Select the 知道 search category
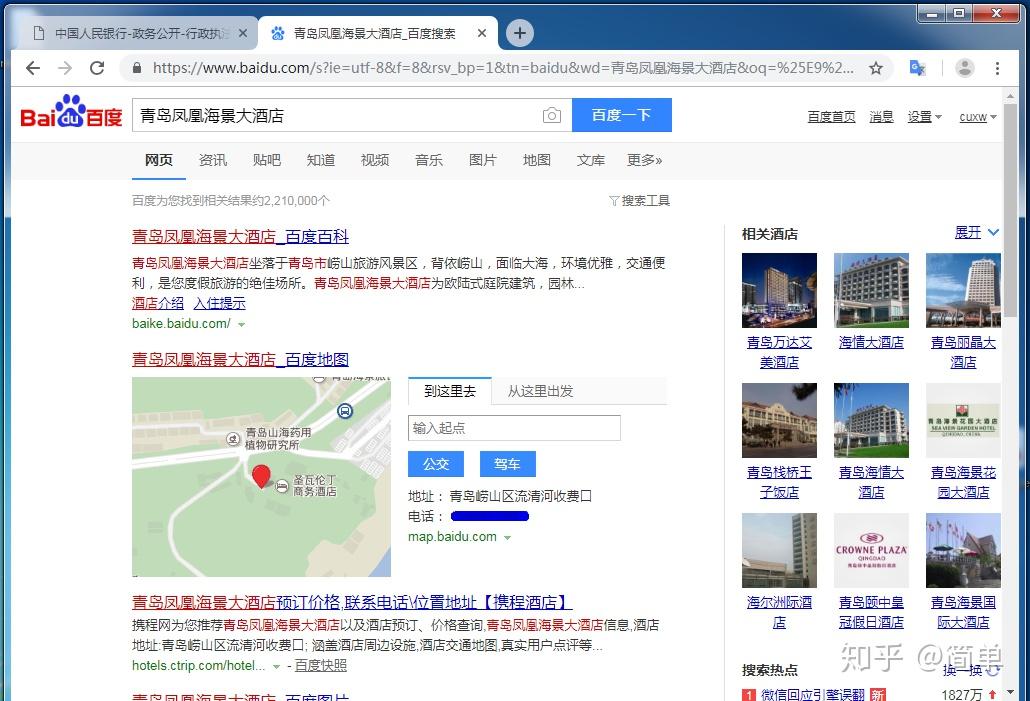1030x701 pixels. coord(321,160)
